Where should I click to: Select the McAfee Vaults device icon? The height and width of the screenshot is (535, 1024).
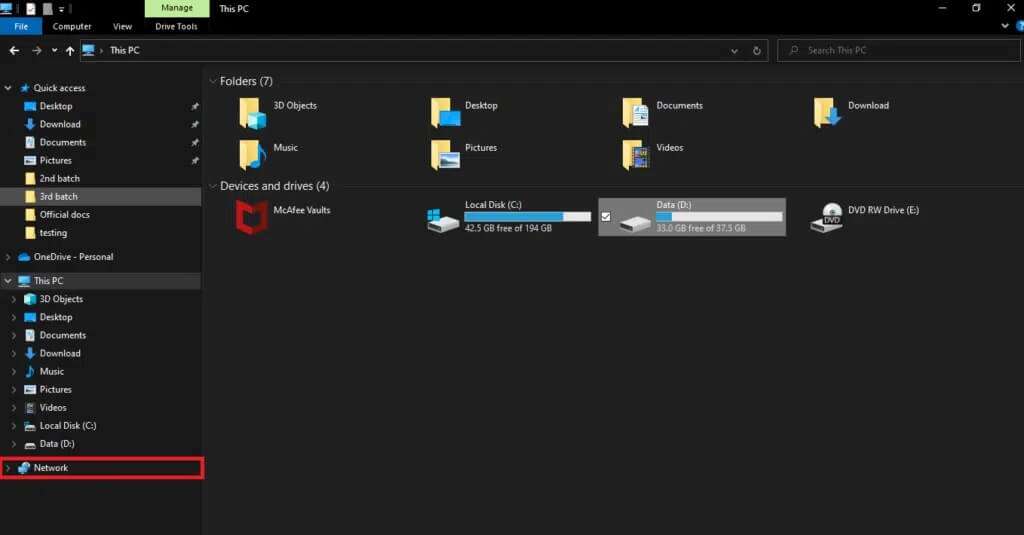pos(251,217)
